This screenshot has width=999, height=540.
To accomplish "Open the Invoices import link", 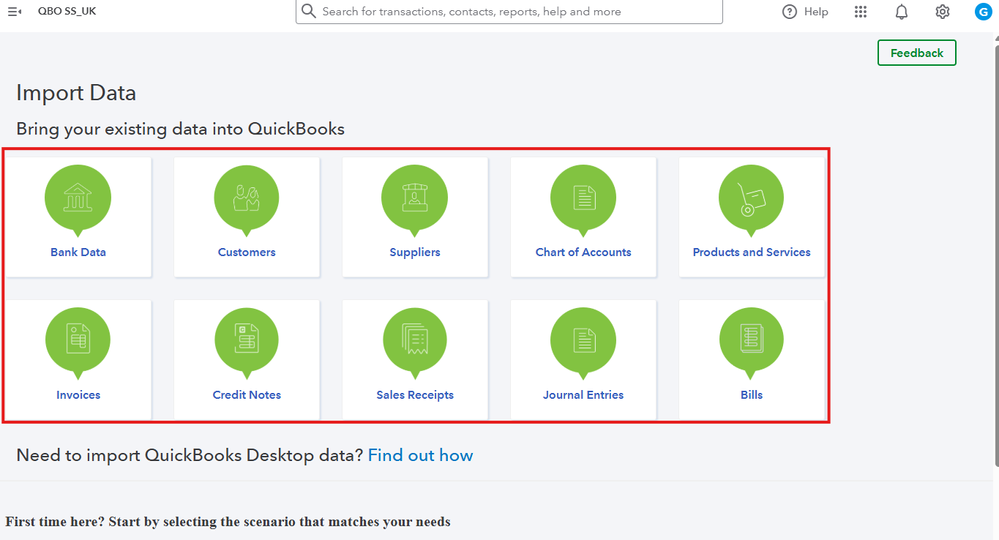I will point(78,395).
